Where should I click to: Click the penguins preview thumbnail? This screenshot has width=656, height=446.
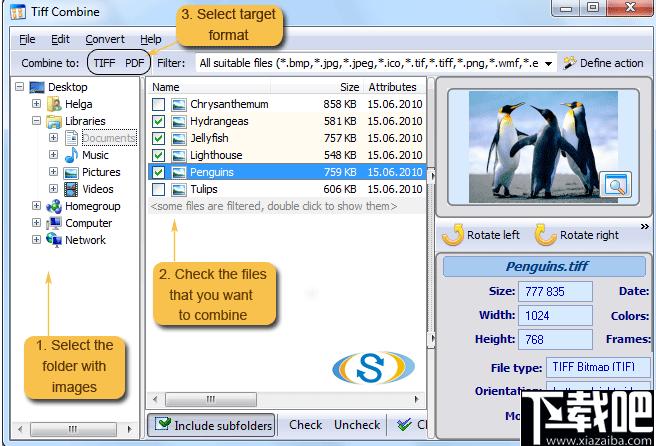tap(543, 146)
